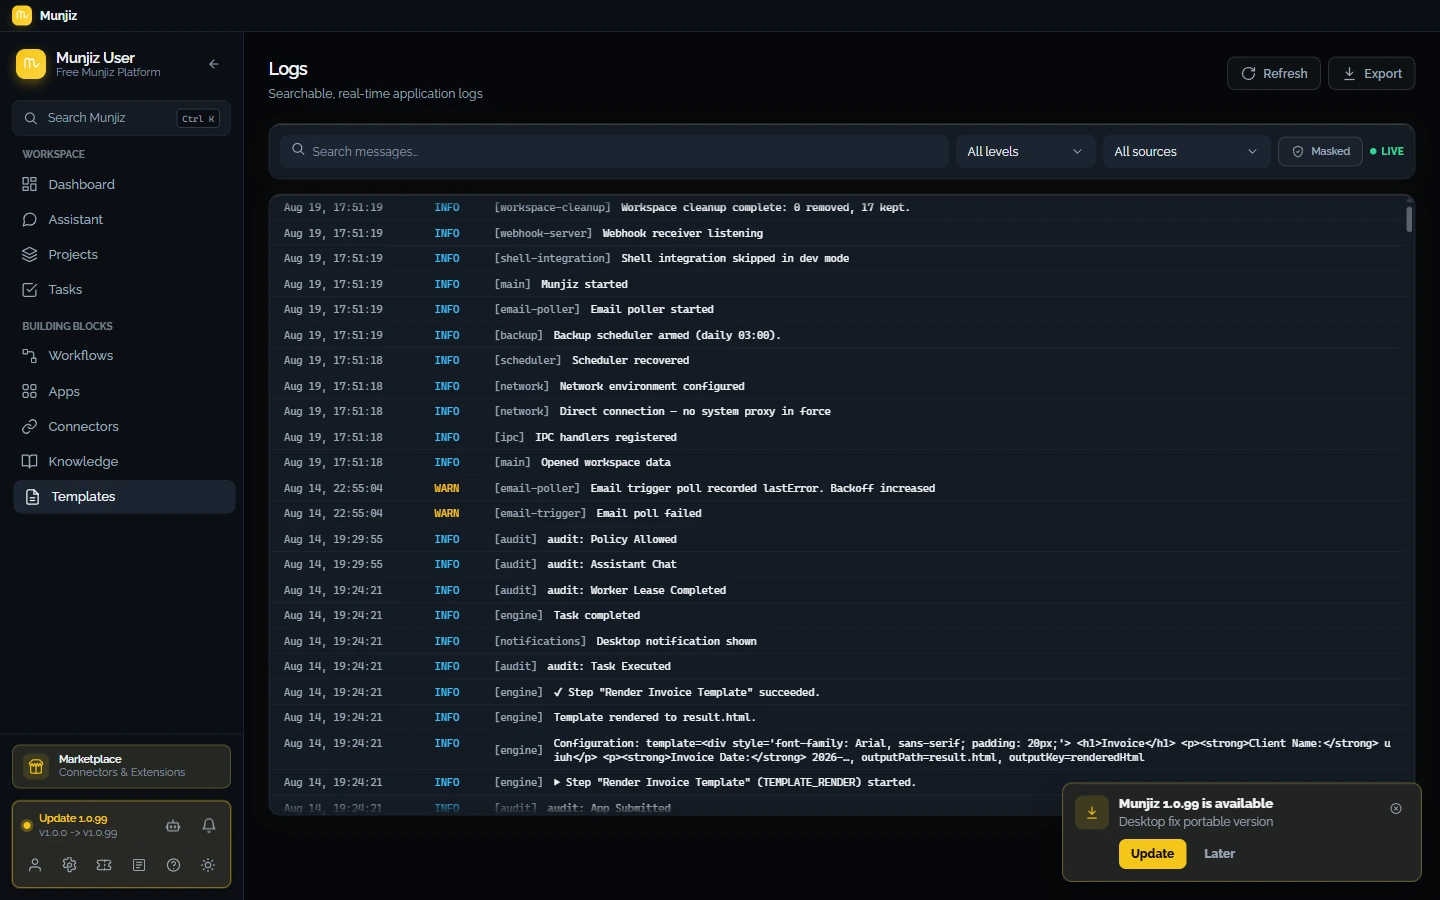The height and width of the screenshot is (900, 1440).
Task: Export the logs
Action: pyautogui.click(x=1371, y=73)
